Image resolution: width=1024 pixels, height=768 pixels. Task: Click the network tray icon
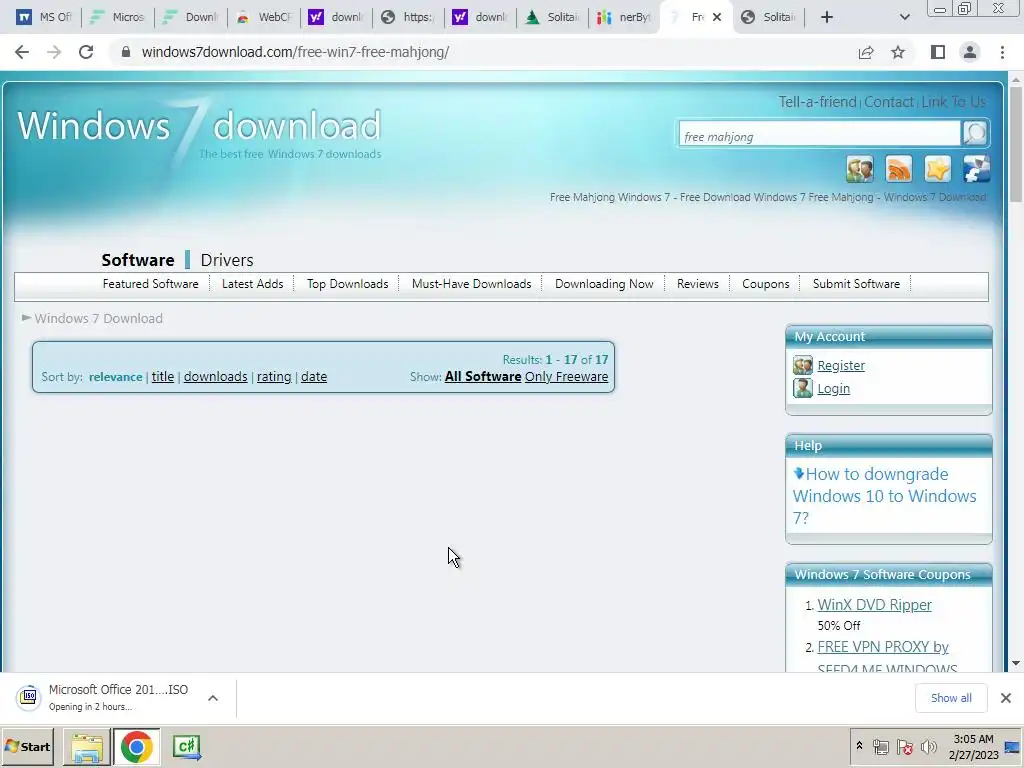click(x=880, y=746)
